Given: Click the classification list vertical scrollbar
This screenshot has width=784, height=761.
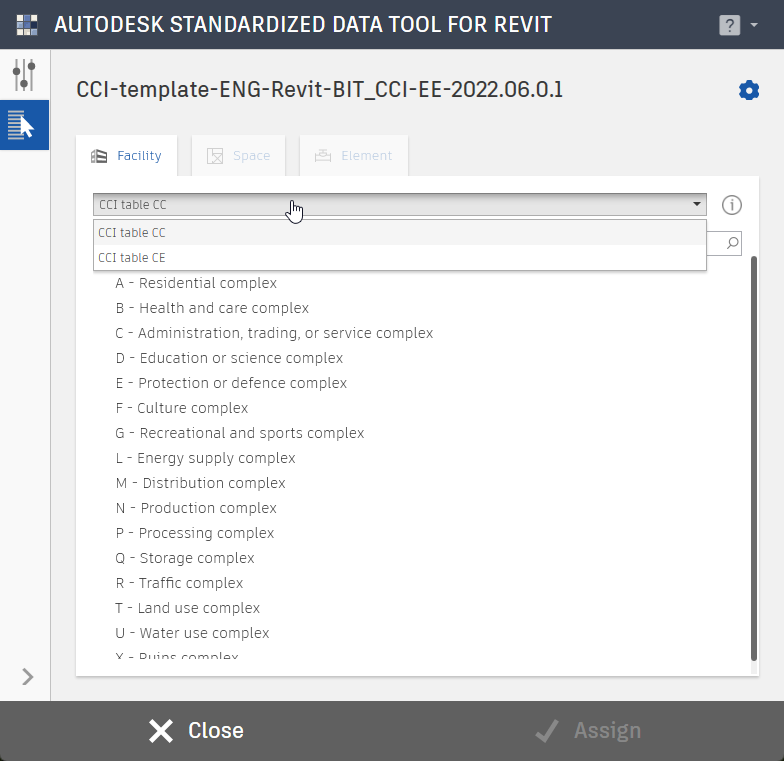Looking at the screenshot, I should [754, 458].
